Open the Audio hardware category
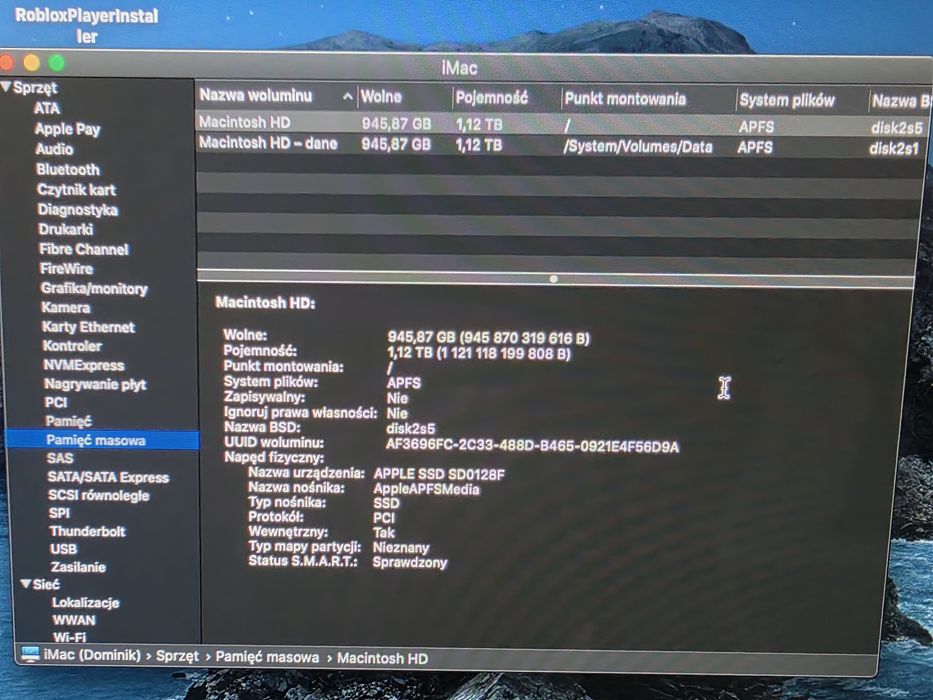This screenshot has height=700, width=933. click(54, 149)
